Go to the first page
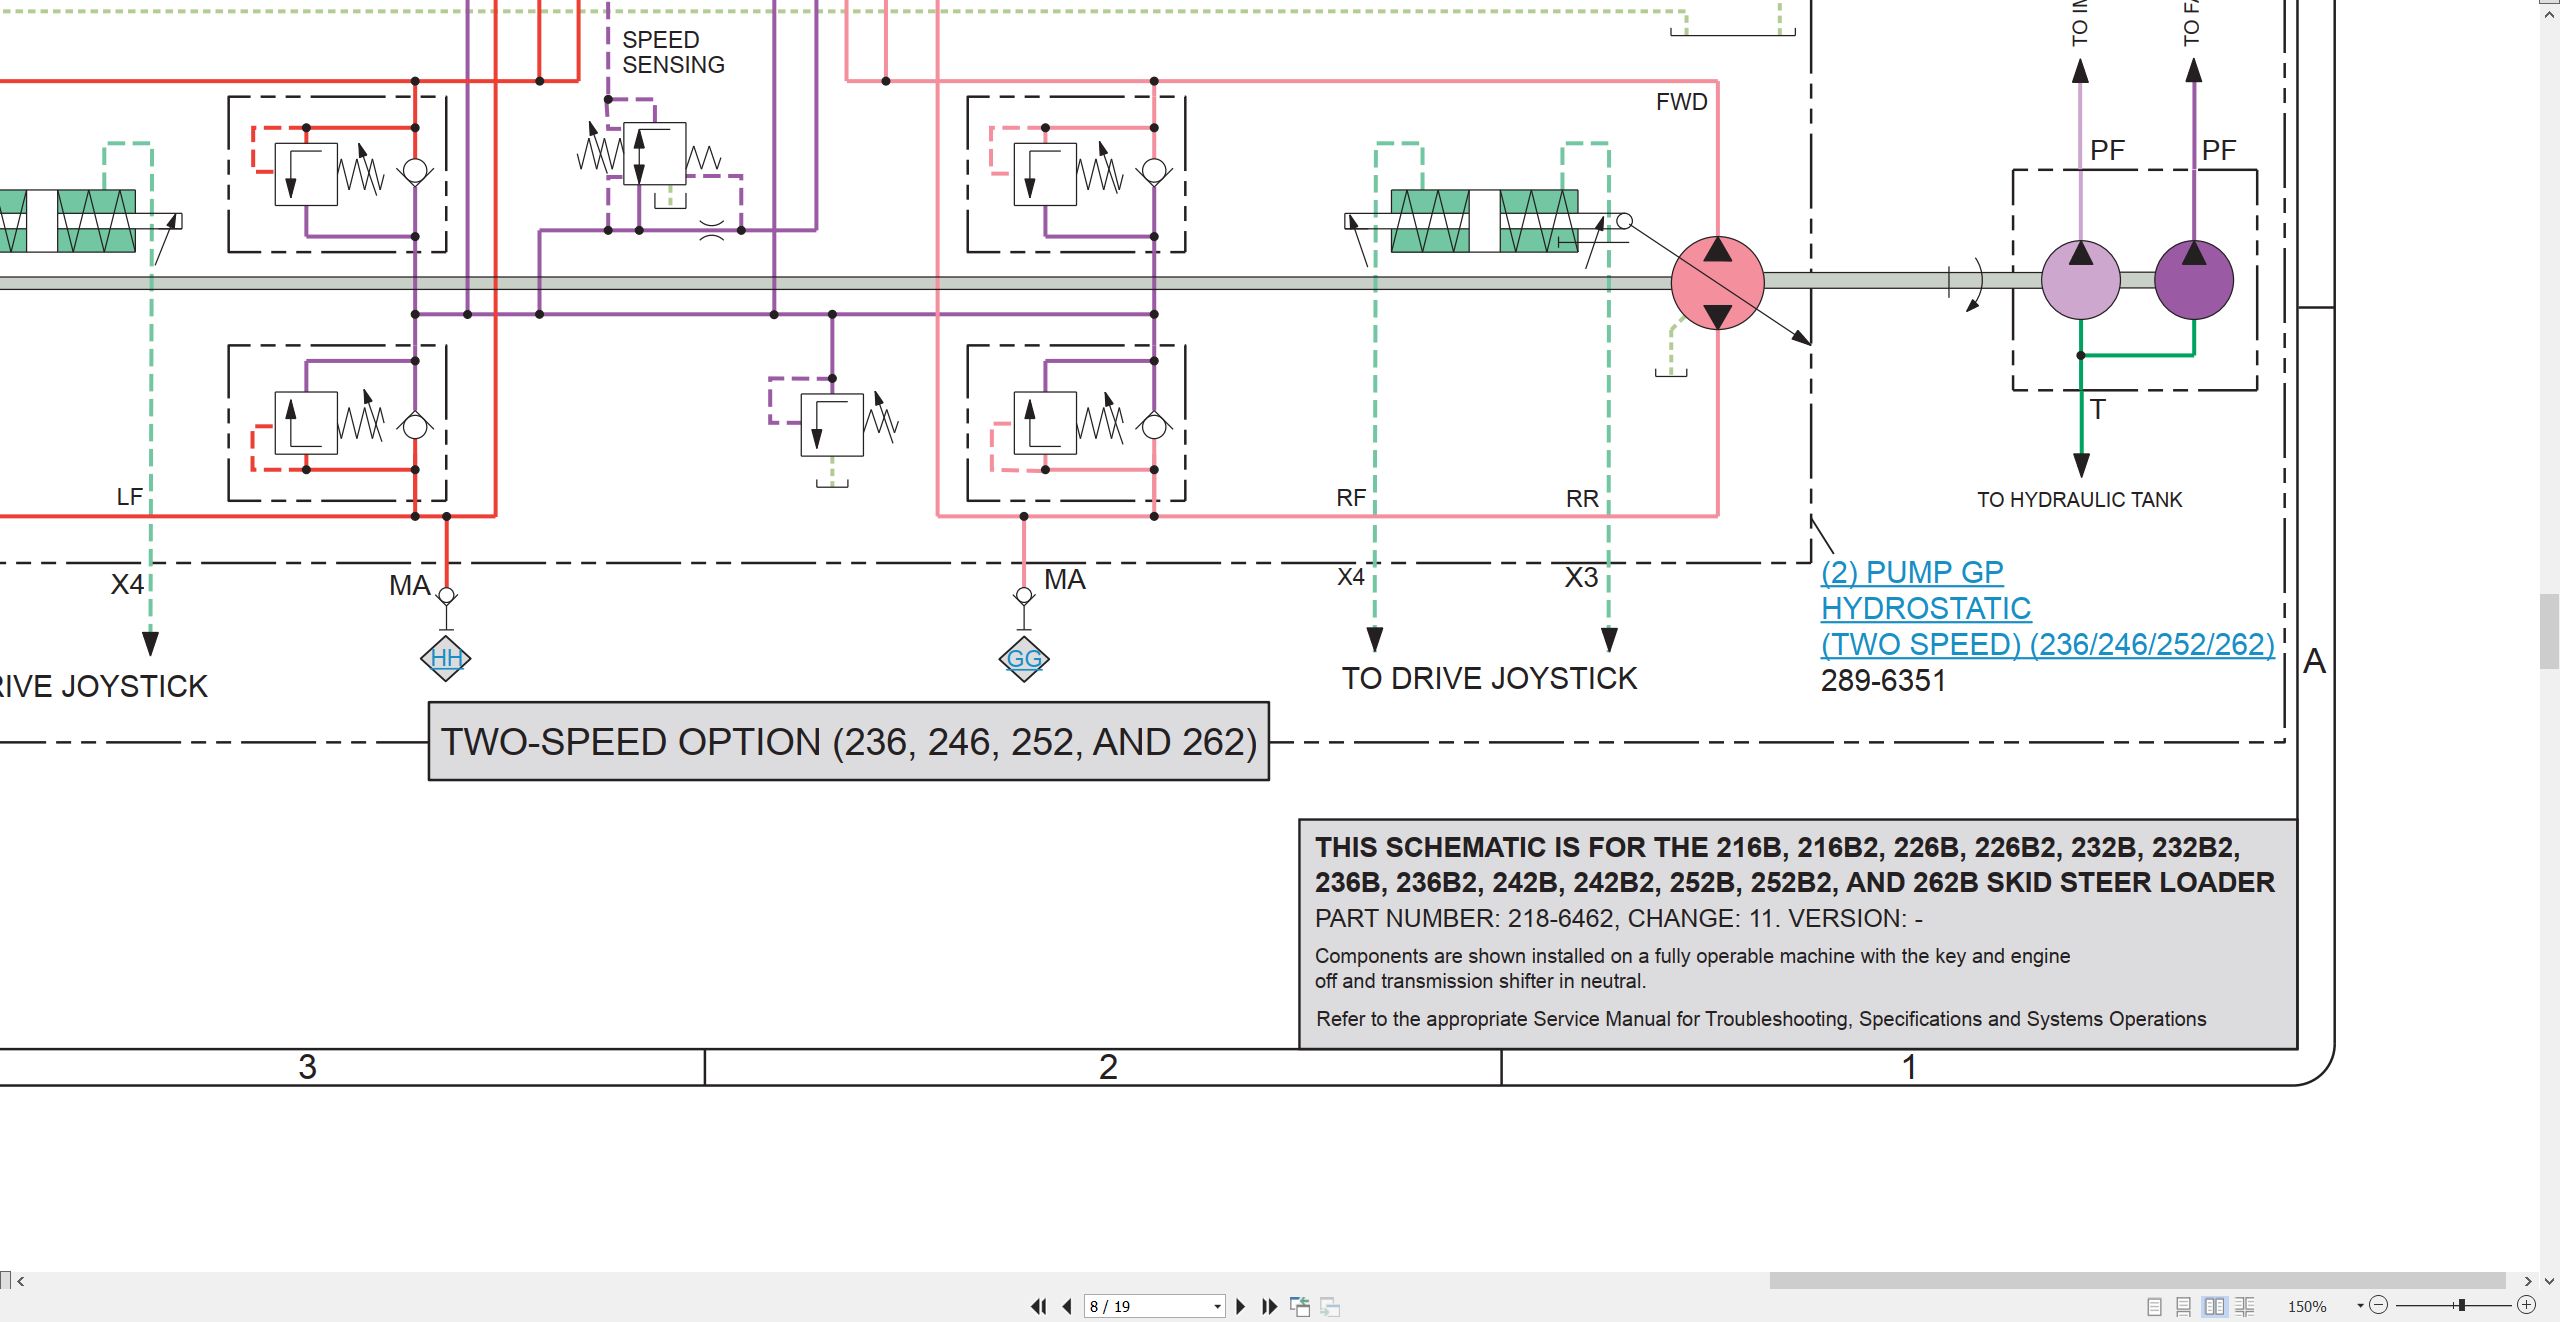The height and width of the screenshot is (1322, 2560). click(x=1039, y=1306)
